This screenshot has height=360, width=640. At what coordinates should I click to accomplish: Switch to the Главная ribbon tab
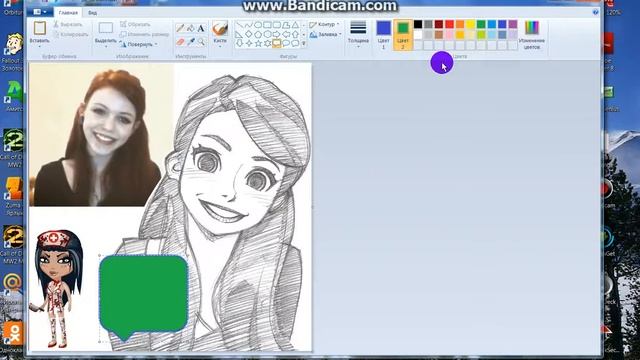(68, 13)
